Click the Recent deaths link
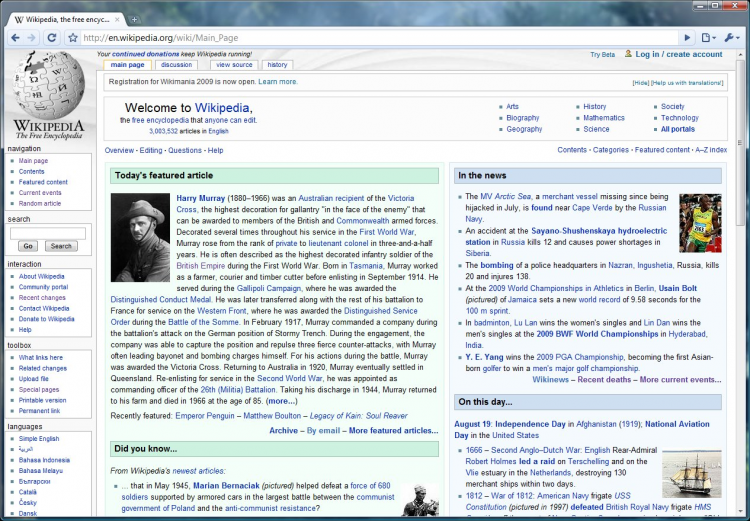Screen dimensions: 750x521 pyautogui.click(x=604, y=380)
